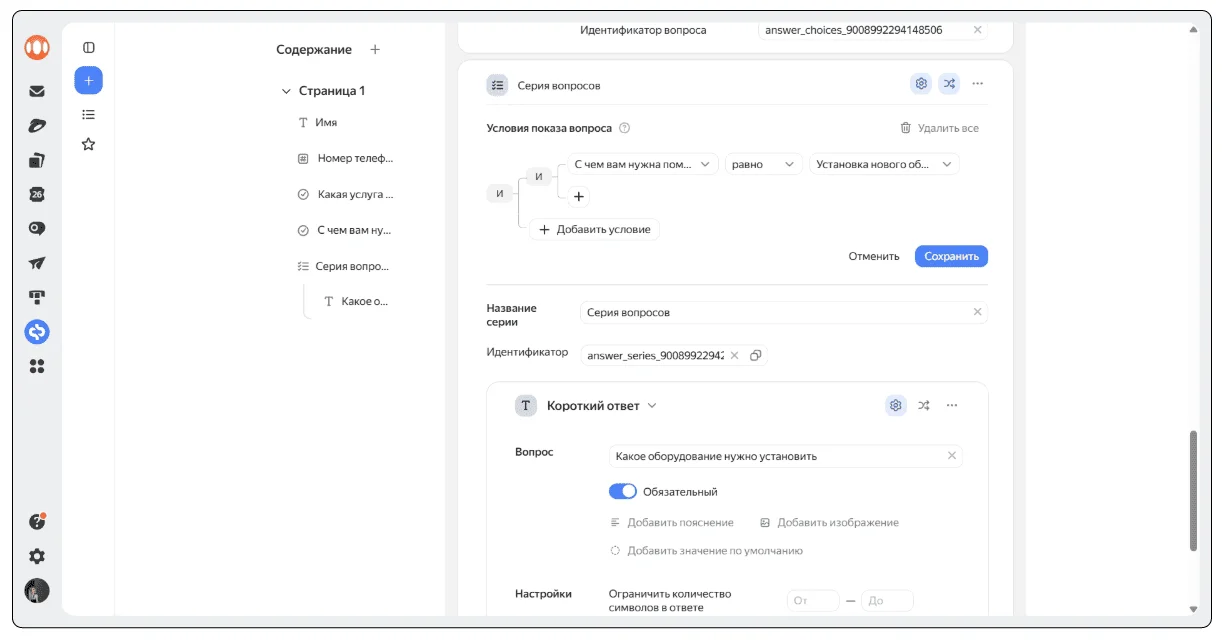Click Добавить пояснение link
This screenshot has height=643, width=1222.
(672, 522)
